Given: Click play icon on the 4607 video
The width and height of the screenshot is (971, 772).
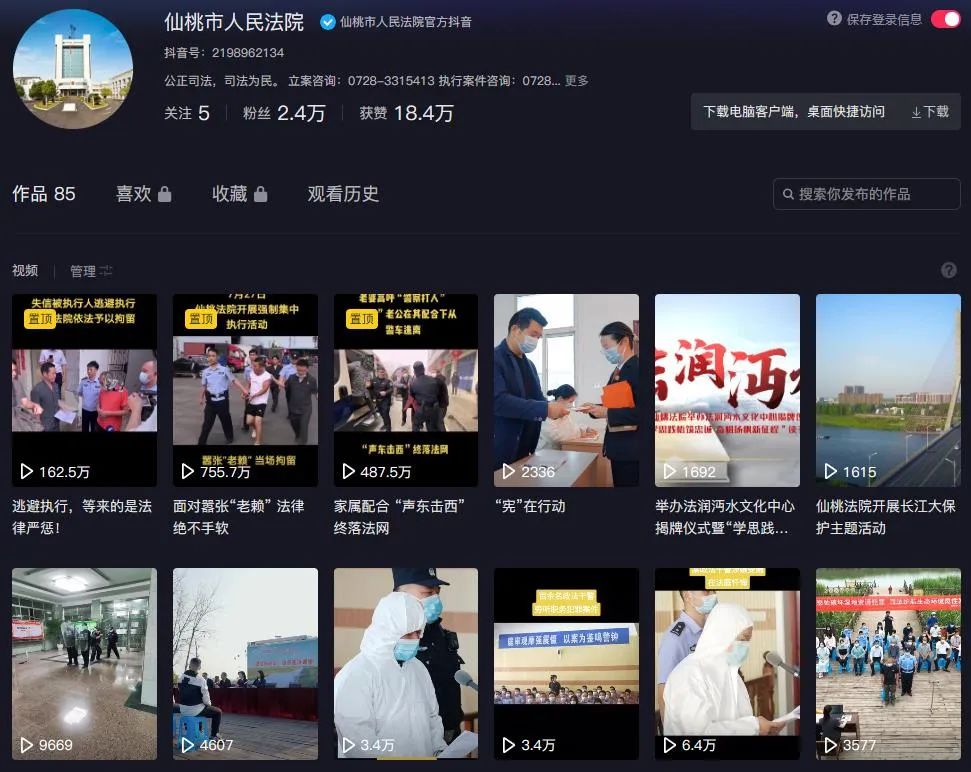Looking at the screenshot, I should pyautogui.click(x=187, y=745).
